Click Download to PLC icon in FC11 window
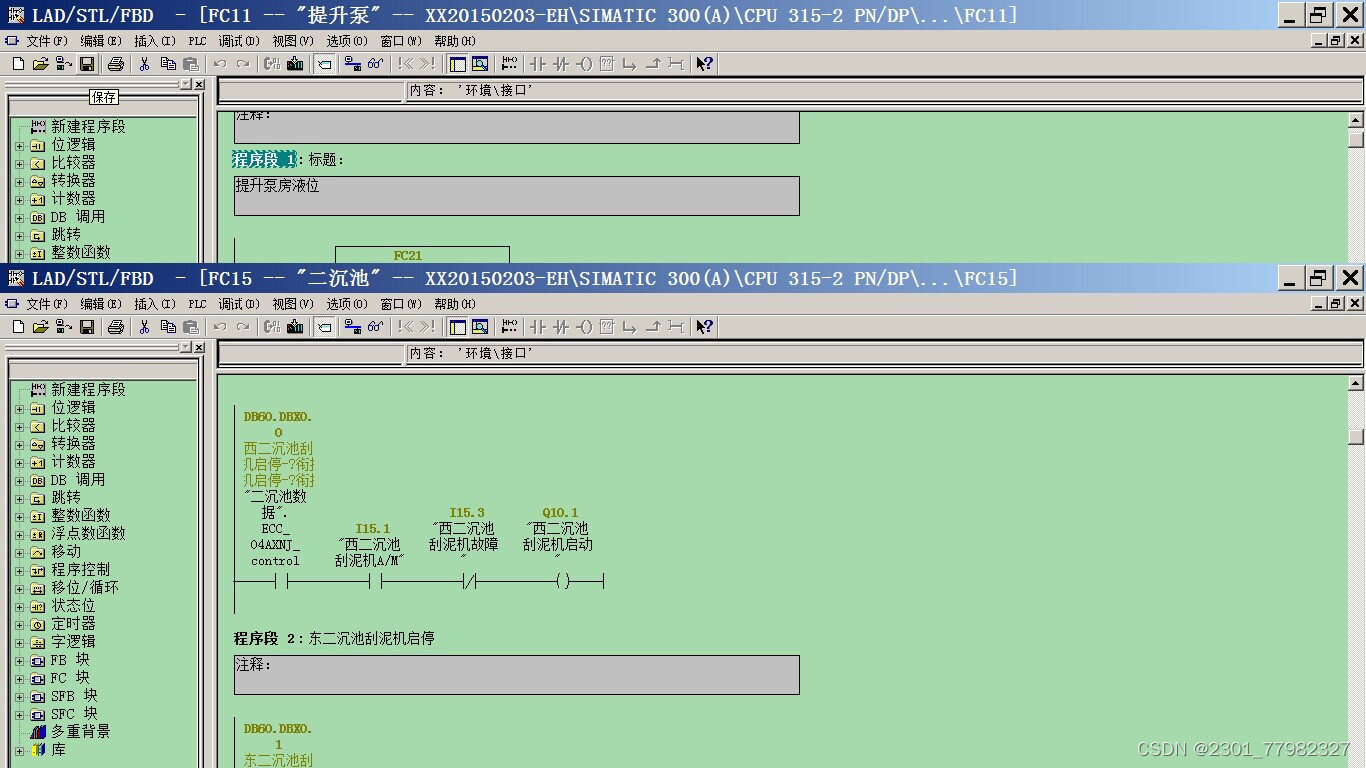The image size is (1366, 768). pyautogui.click(x=295, y=64)
